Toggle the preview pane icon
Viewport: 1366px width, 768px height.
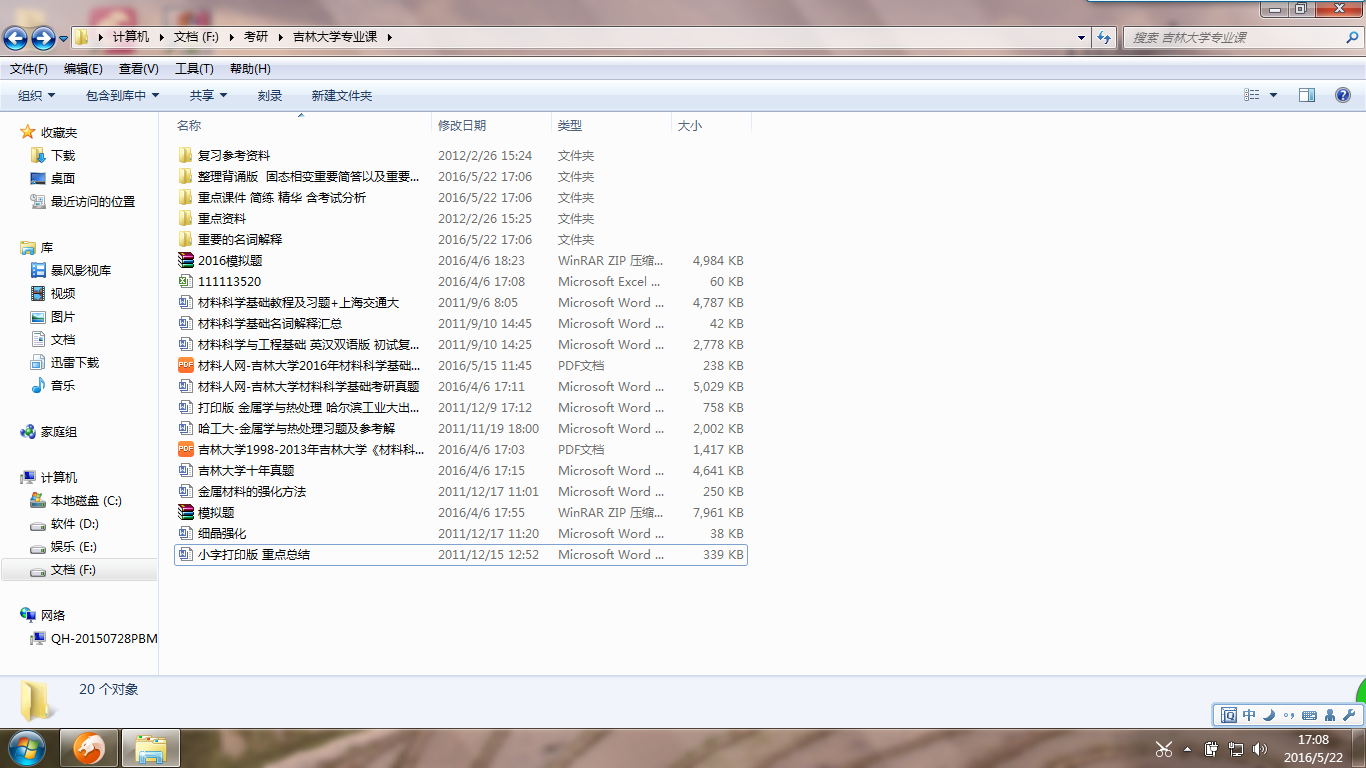[x=1307, y=95]
